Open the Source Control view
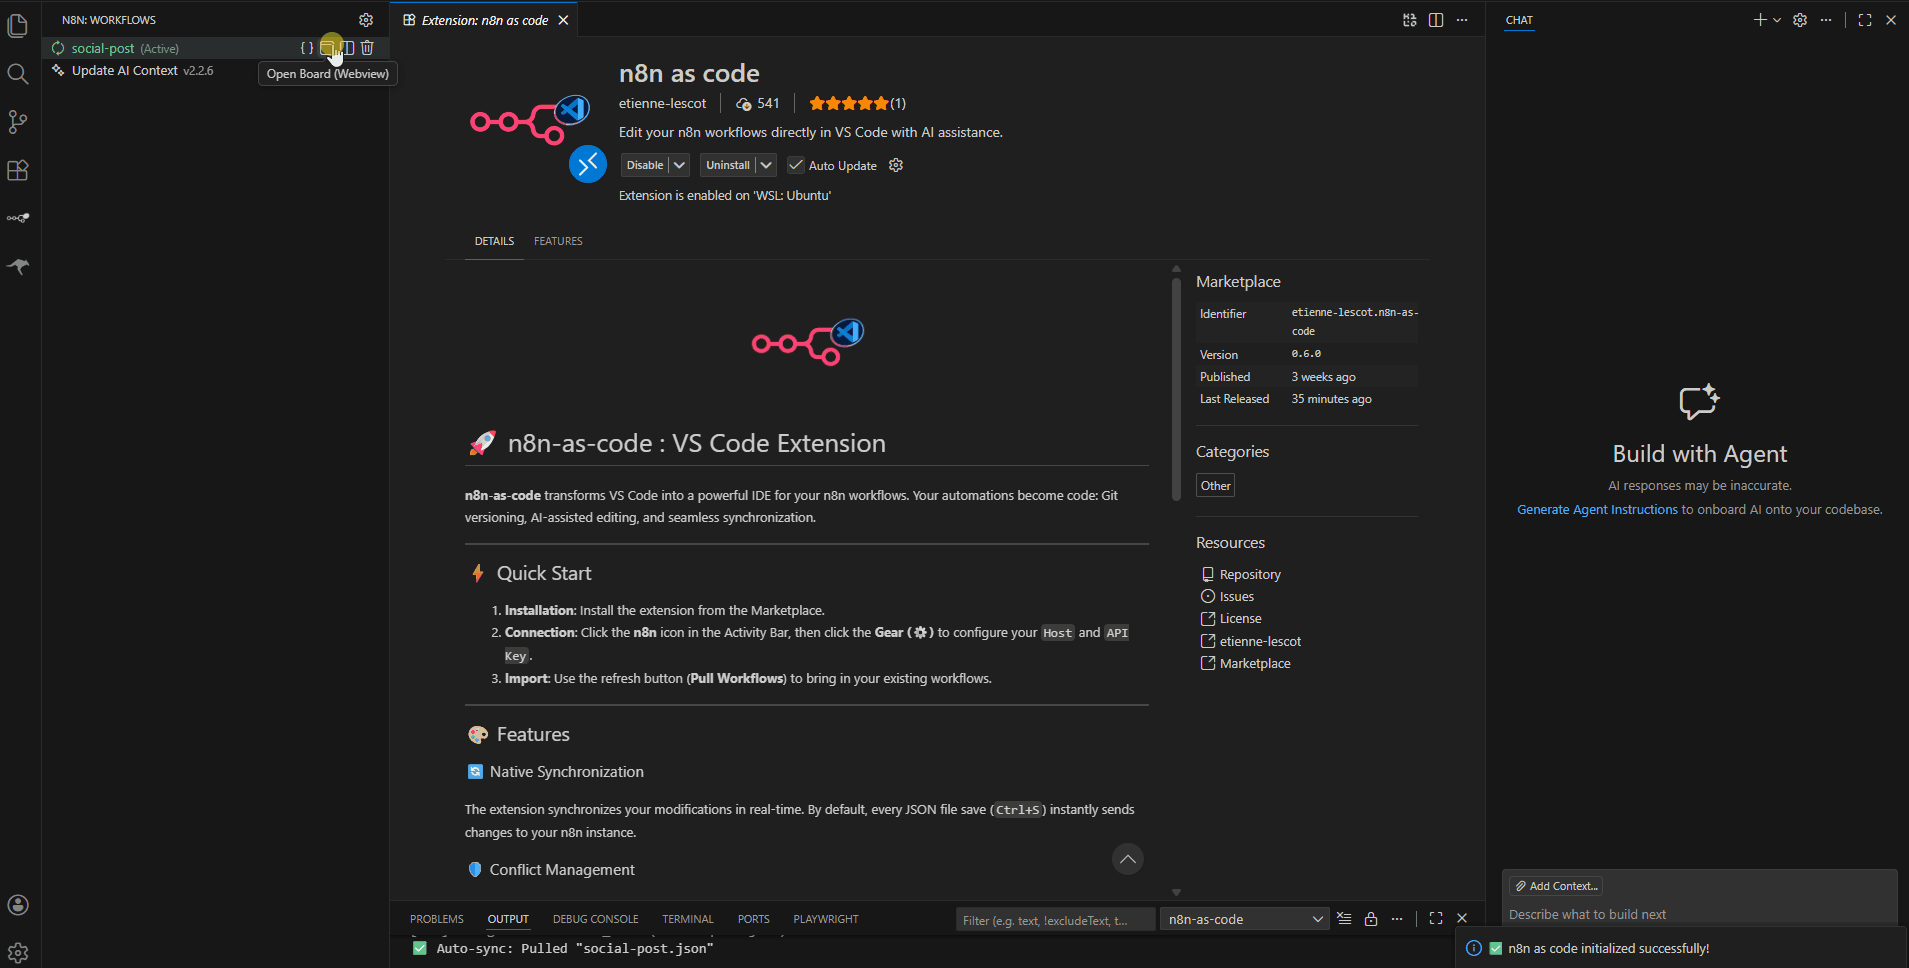 (x=18, y=121)
